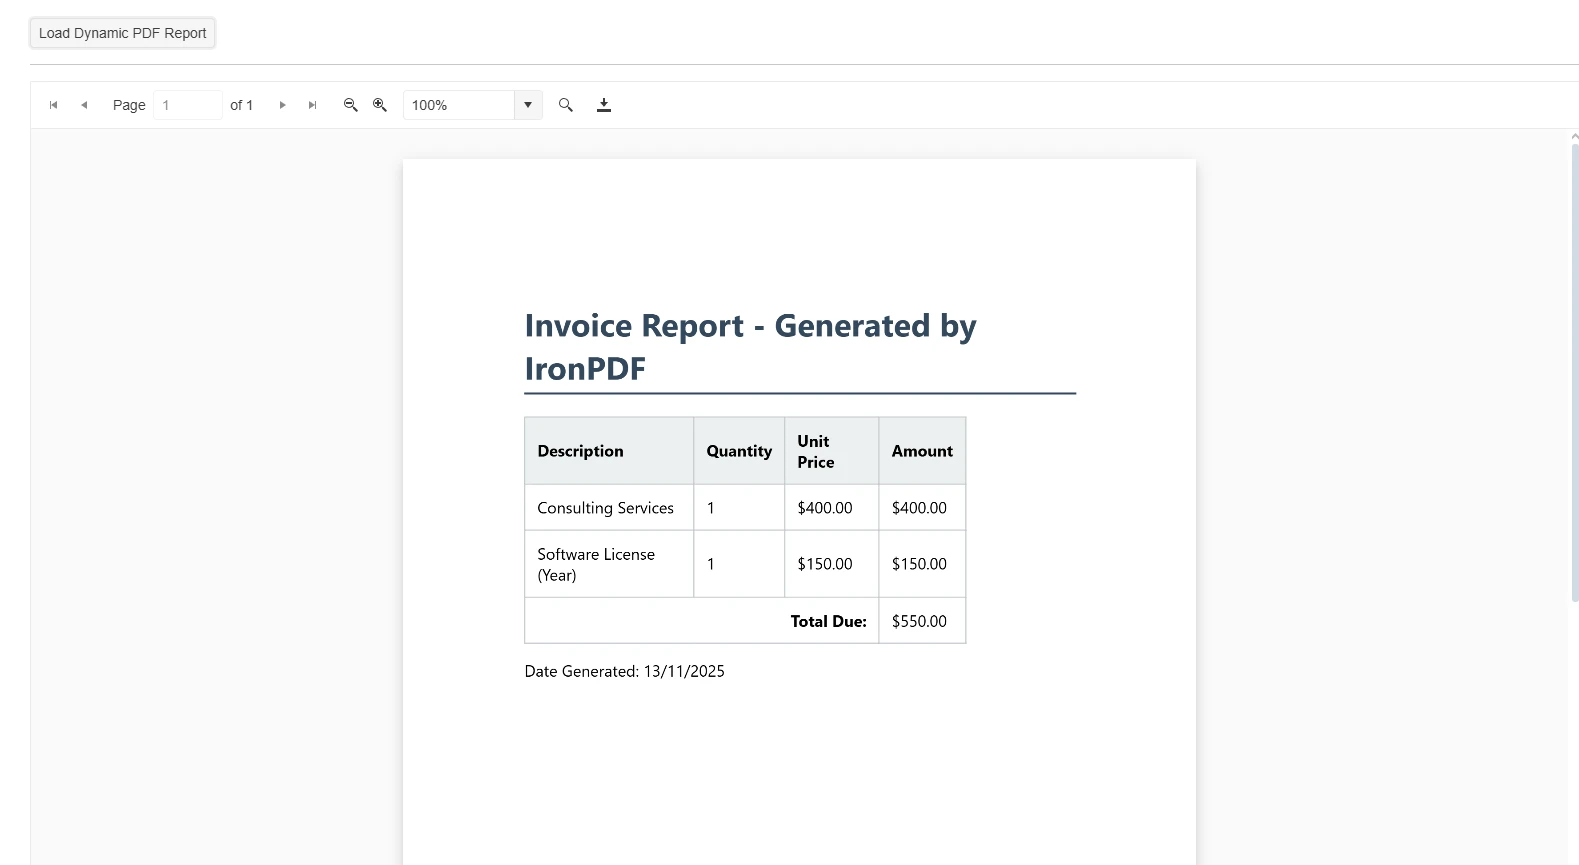Viewport: 1579px width, 865px height.
Task: Click the page number input field
Action: [x=188, y=105]
